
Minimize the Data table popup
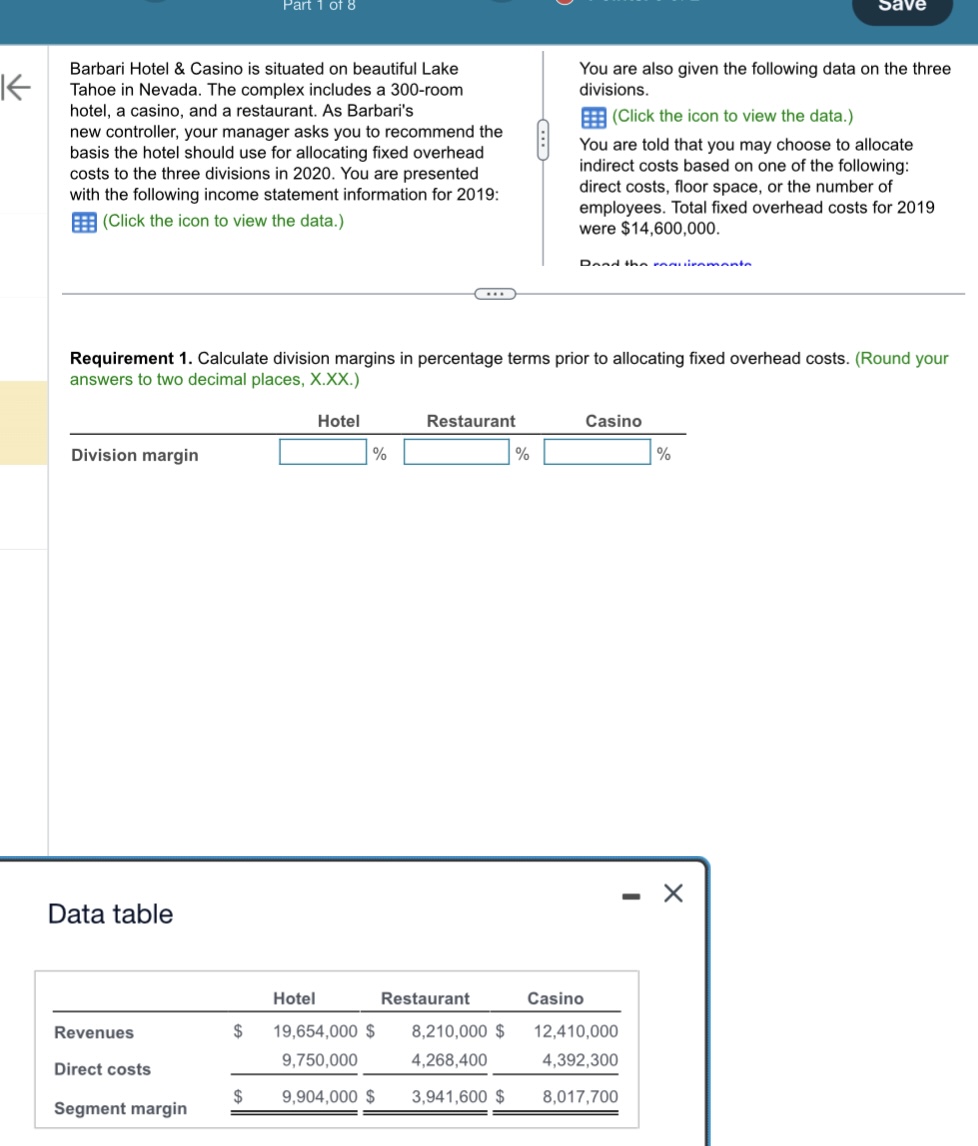[631, 896]
